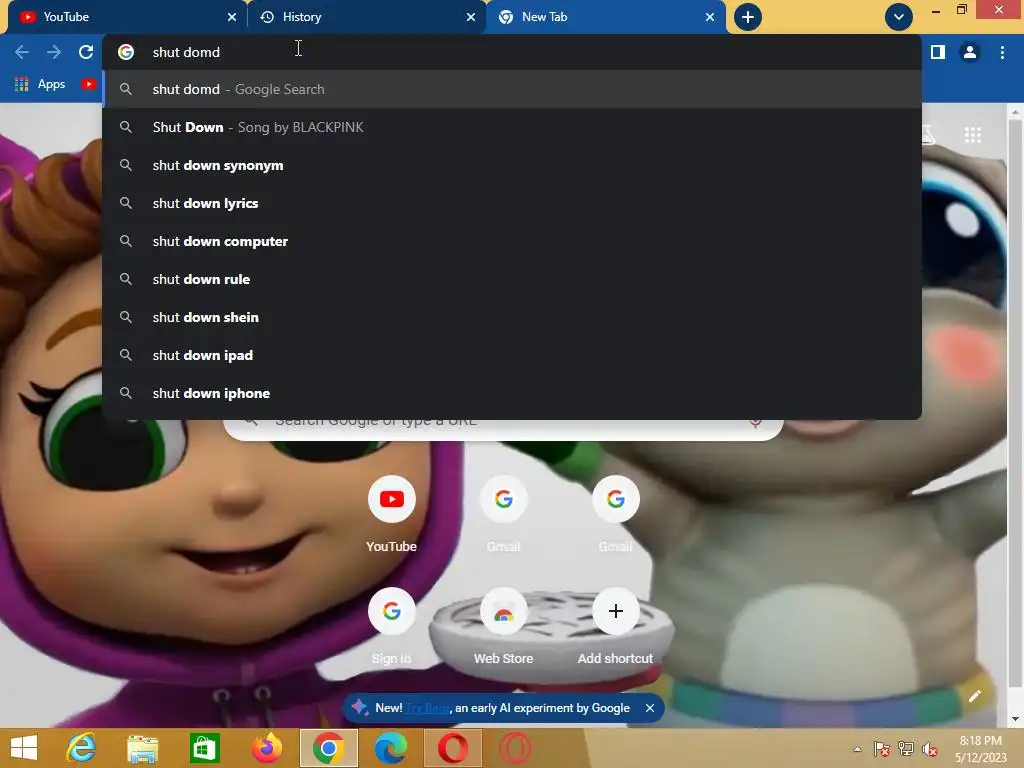Open the solid red Opera taskbar icon

click(x=453, y=748)
